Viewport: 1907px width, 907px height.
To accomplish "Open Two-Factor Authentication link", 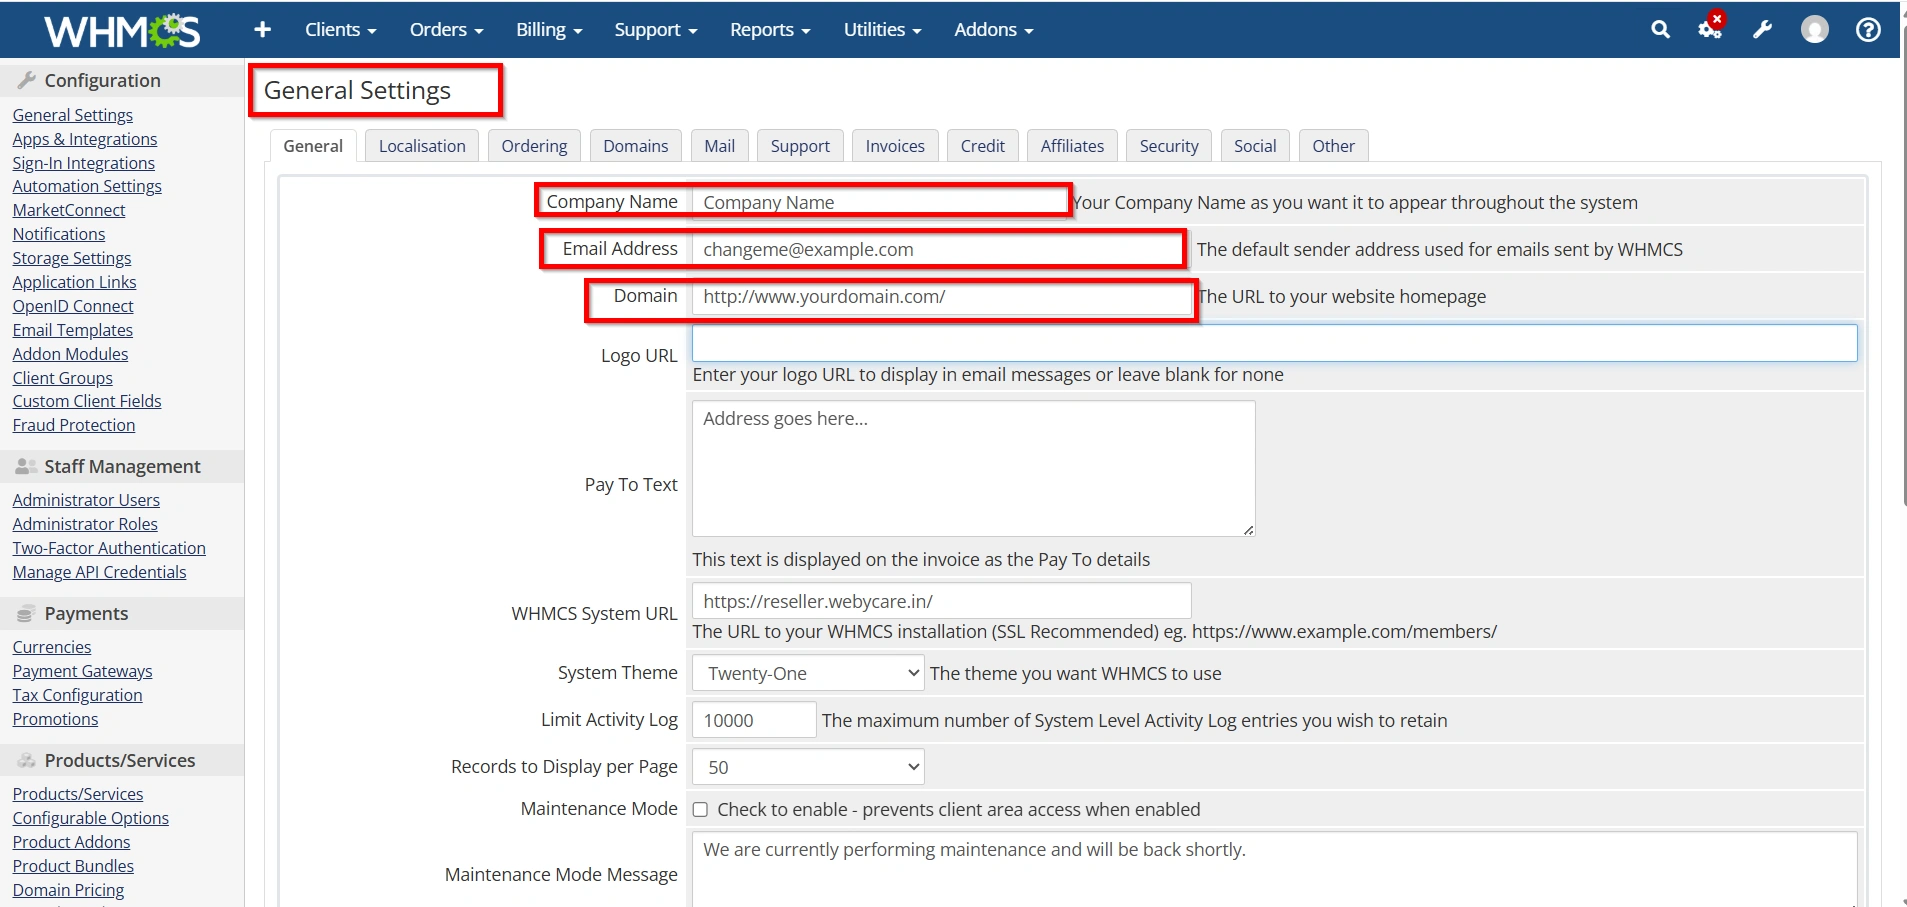I will pos(109,548).
